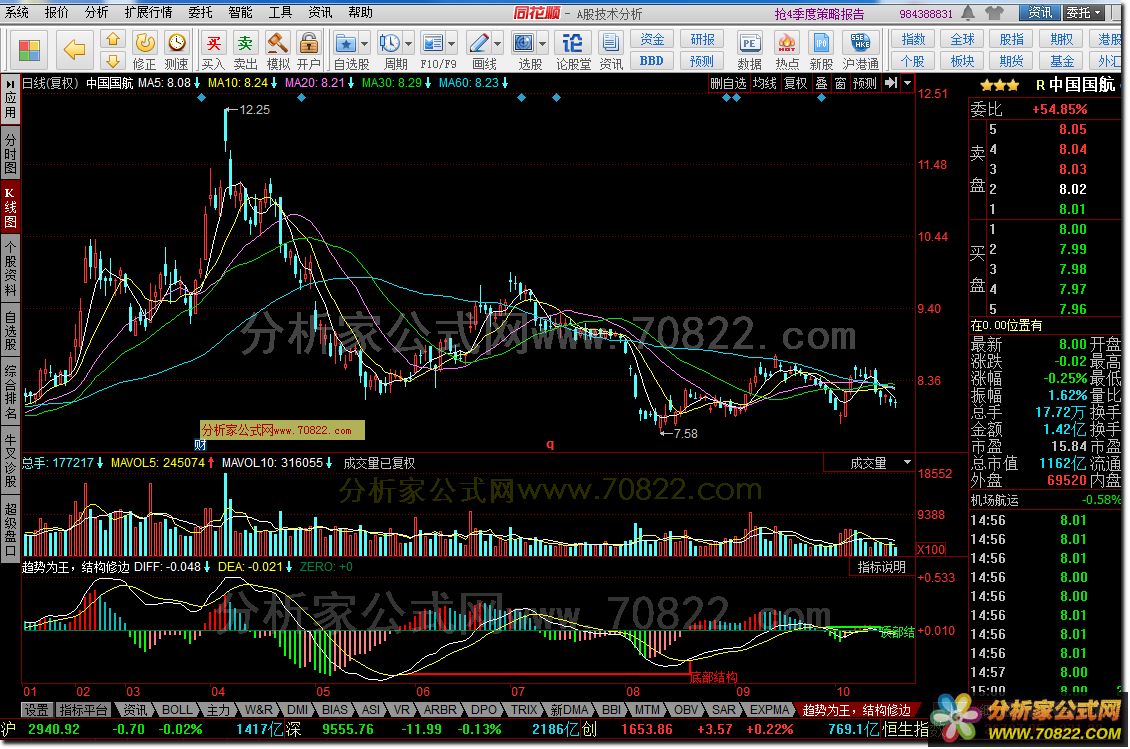This screenshot has height=749, width=1130.
Task: Click the 指标说明 button
Action: 881,567
